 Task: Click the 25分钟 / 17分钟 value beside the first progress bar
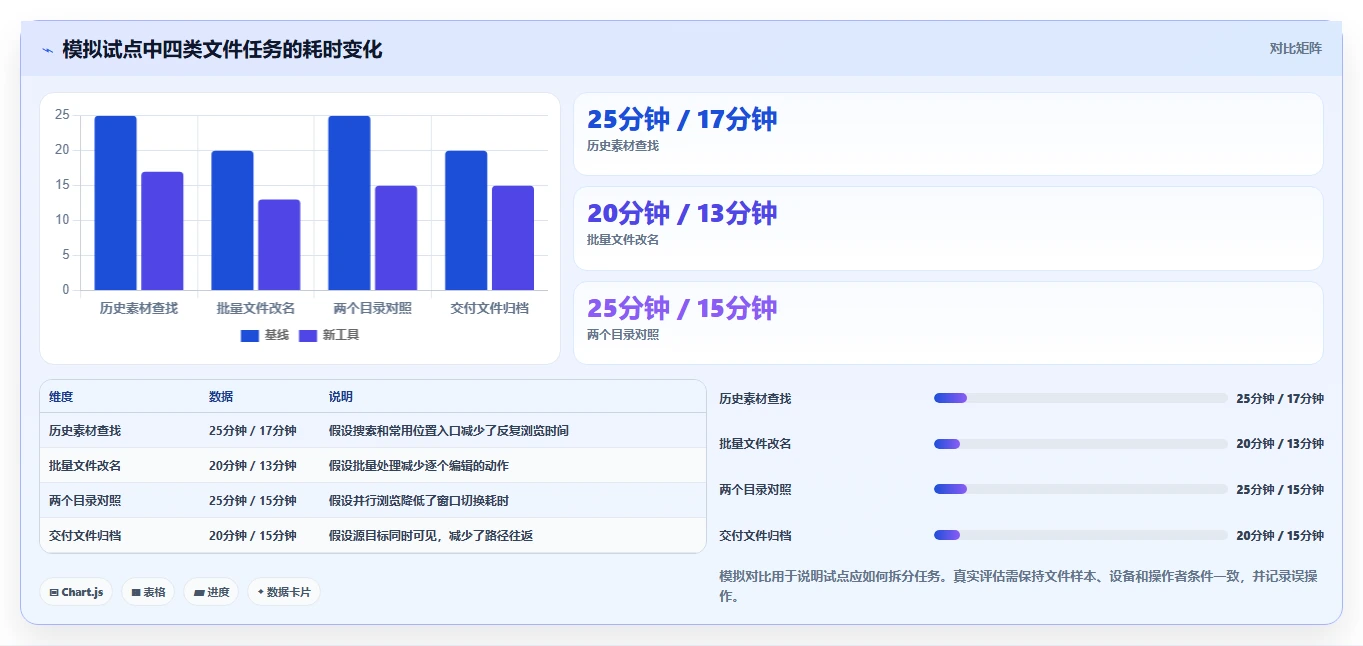pos(1280,398)
